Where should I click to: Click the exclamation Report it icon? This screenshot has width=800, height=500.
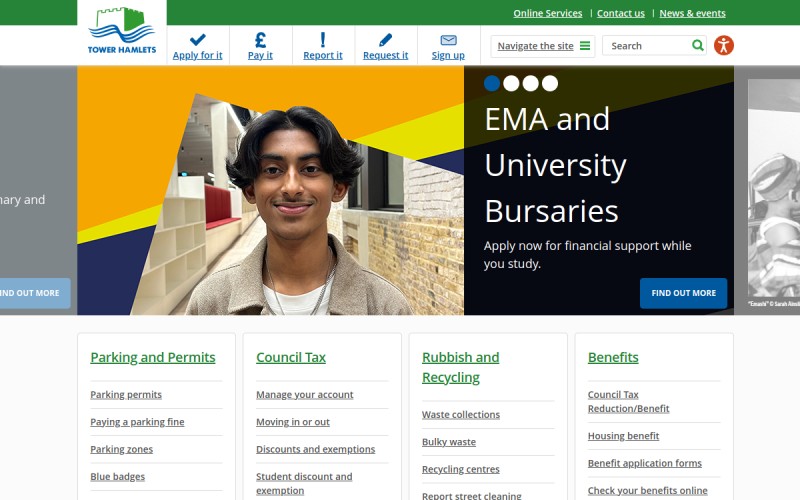click(x=322, y=39)
